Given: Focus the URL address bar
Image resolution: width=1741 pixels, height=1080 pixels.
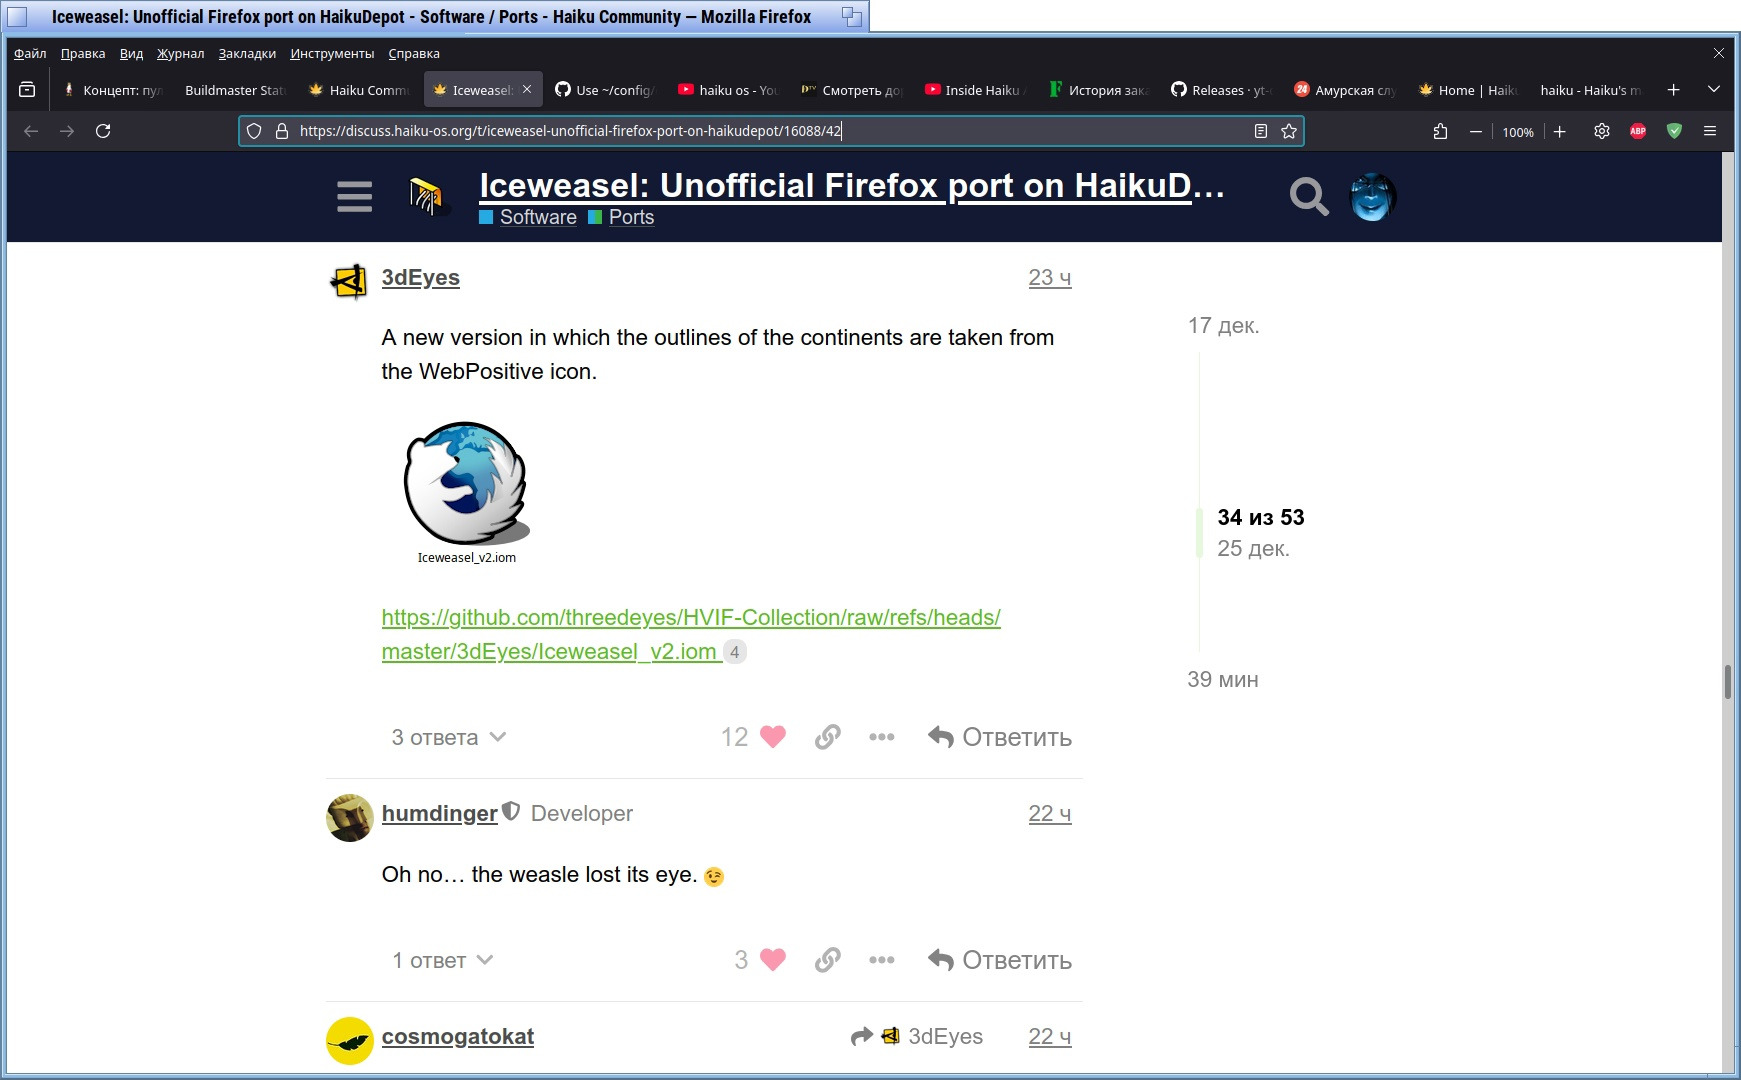Looking at the screenshot, I should [x=770, y=131].
